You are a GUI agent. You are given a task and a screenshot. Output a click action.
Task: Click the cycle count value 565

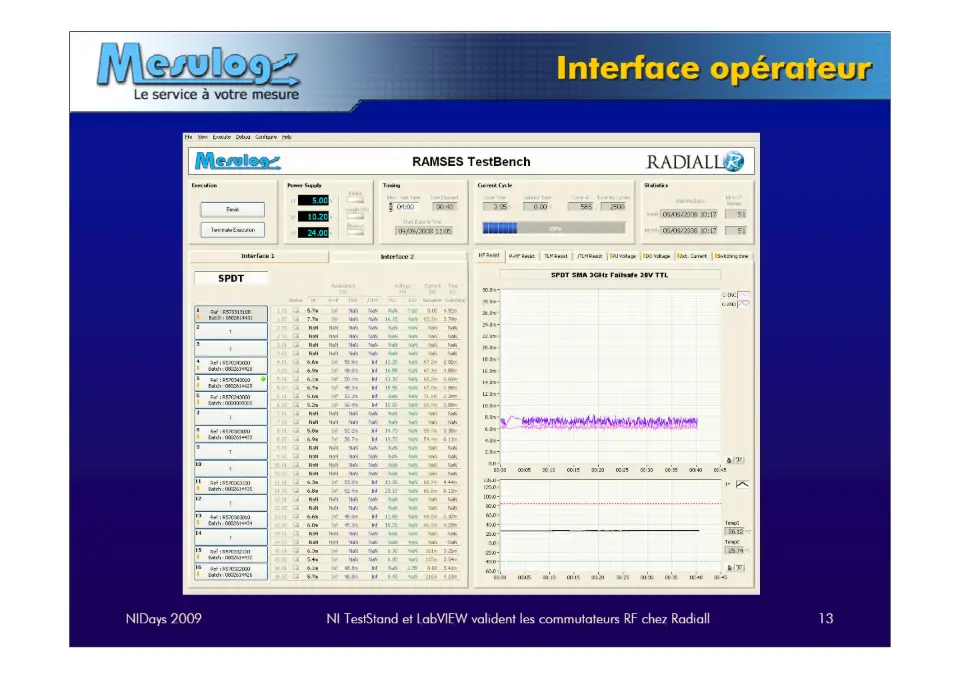tap(581, 207)
